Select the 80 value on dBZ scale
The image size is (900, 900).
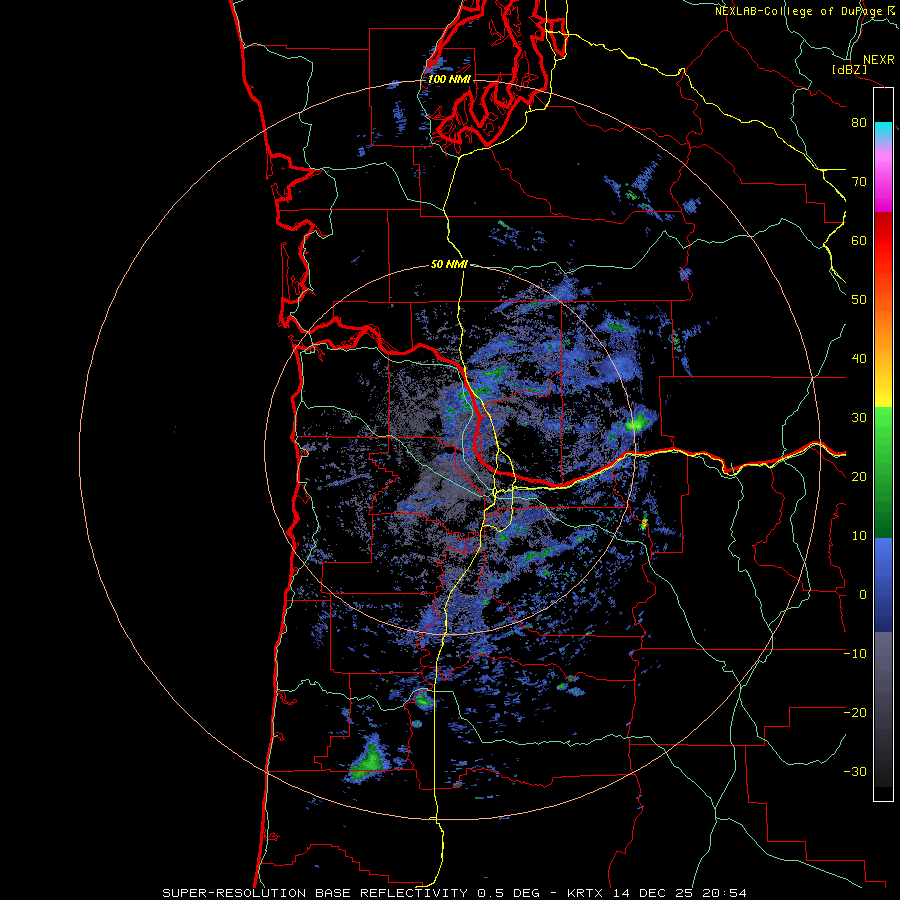tap(859, 123)
